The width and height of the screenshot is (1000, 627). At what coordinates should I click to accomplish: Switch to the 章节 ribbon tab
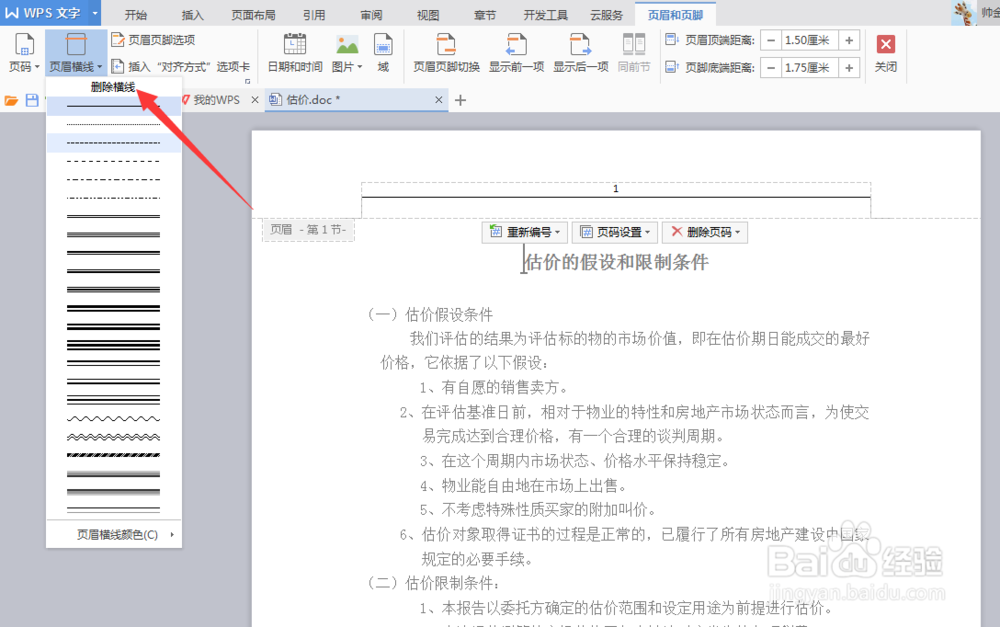pyautogui.click(x=485, y=15)
